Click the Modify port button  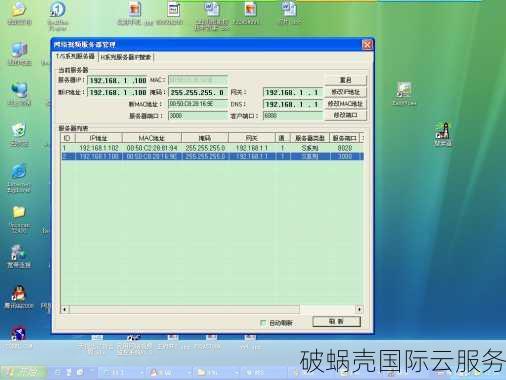(345, 115)
